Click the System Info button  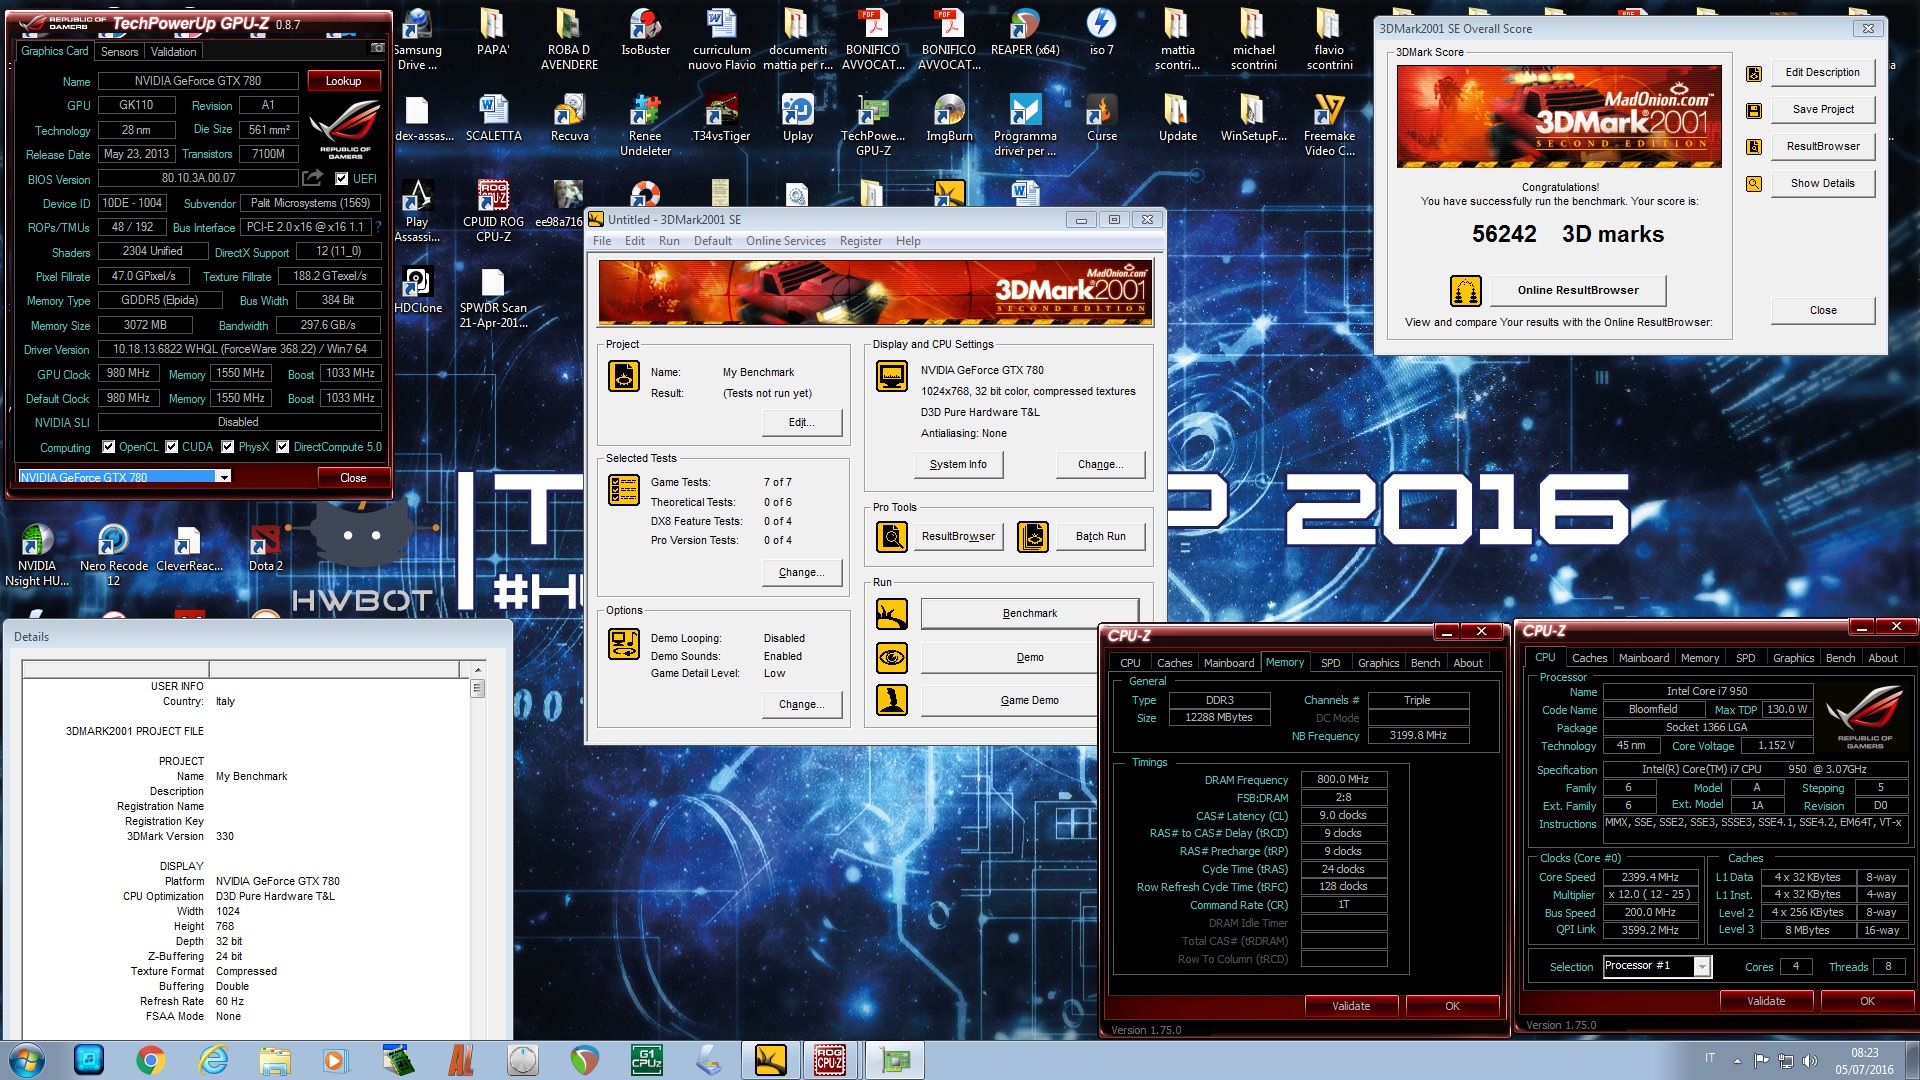958,465
